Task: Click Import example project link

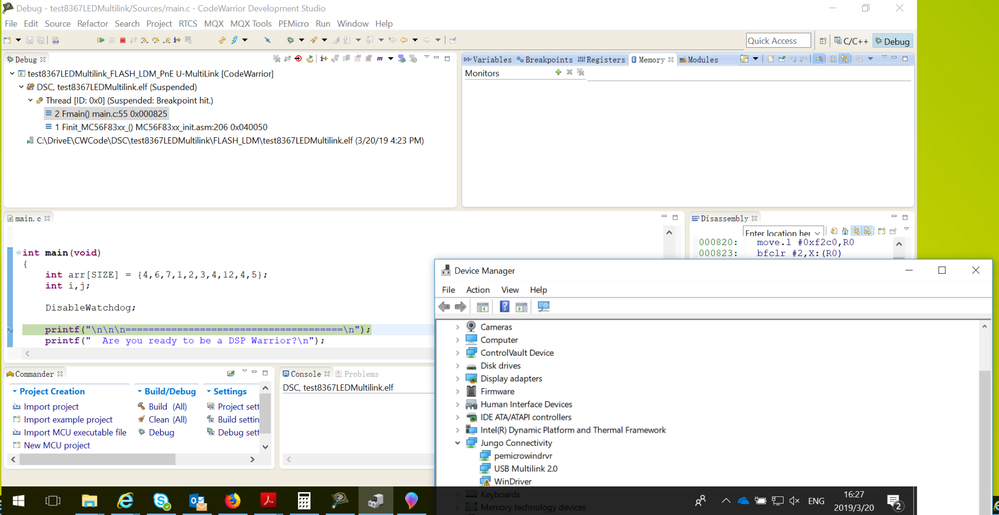Action: click(x=68, y=419)
